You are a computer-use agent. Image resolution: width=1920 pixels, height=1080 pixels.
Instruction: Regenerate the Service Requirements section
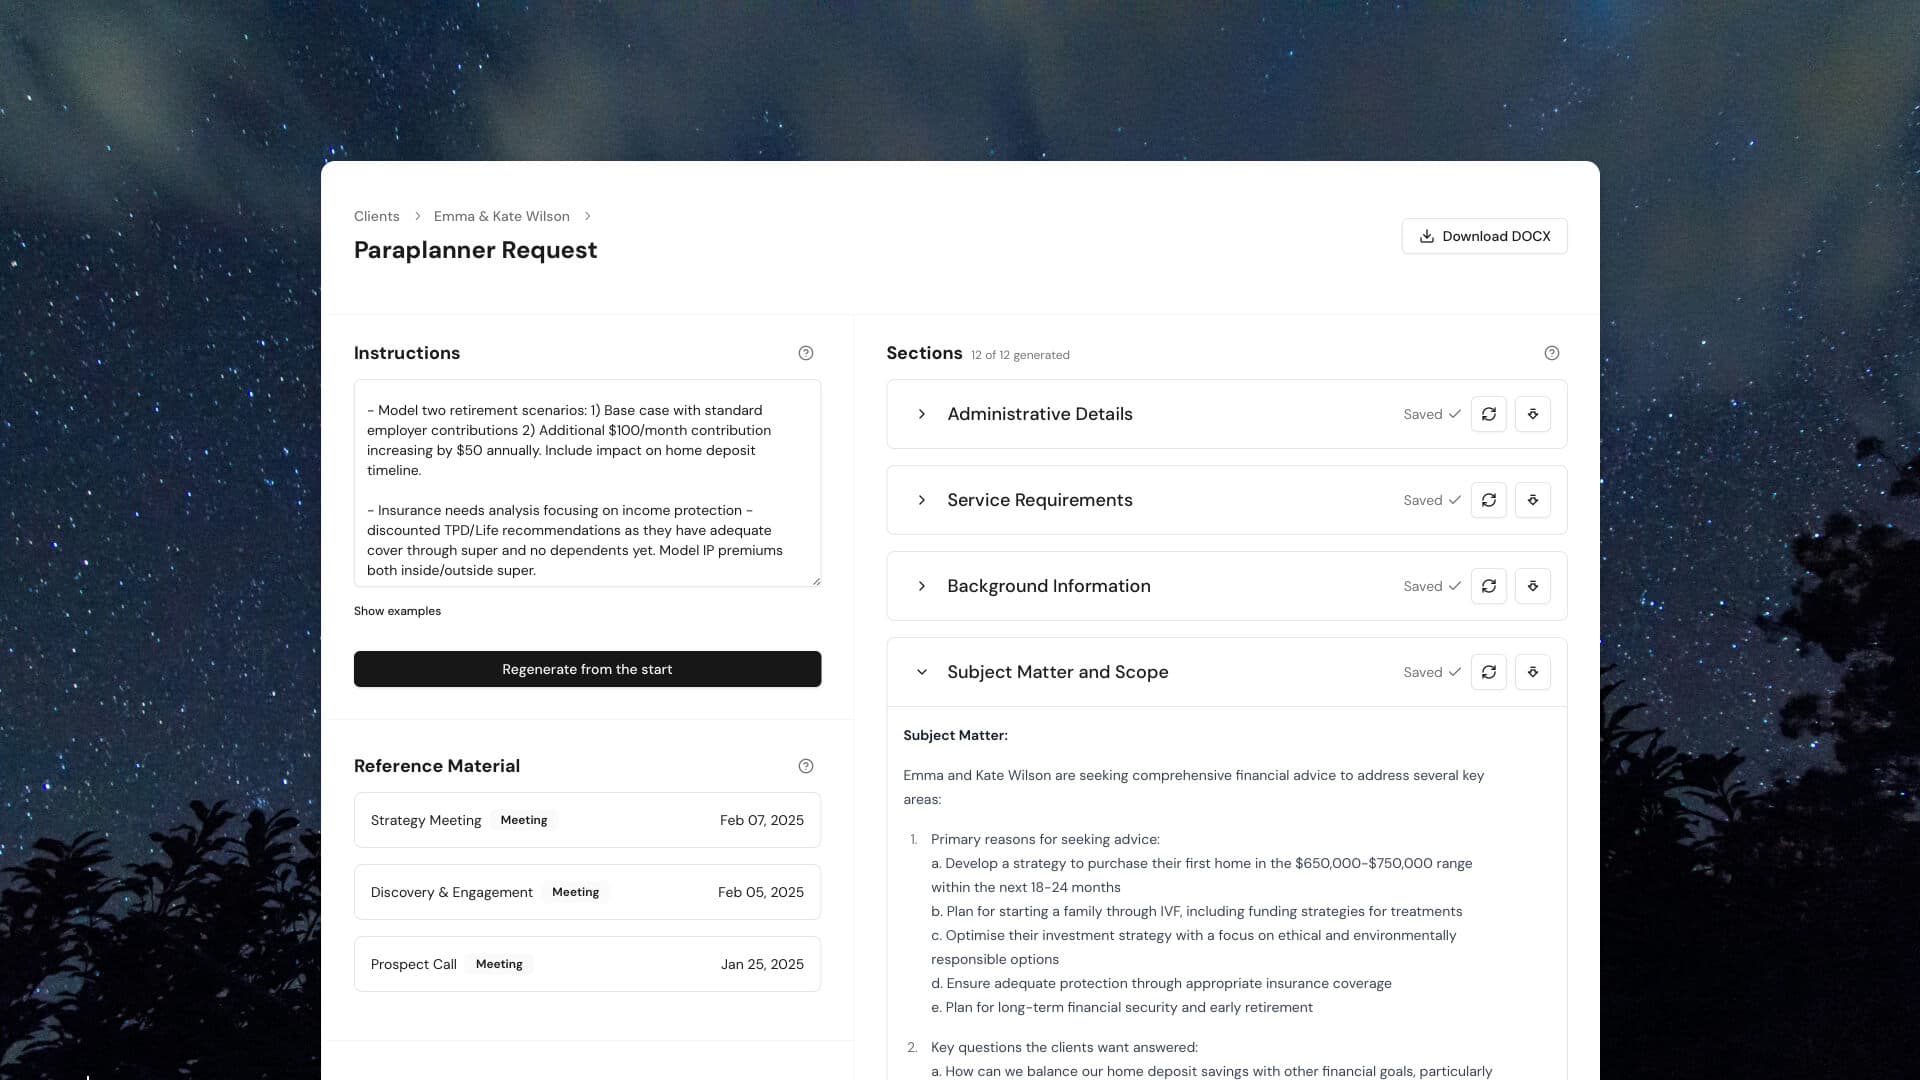point(1489,500)
